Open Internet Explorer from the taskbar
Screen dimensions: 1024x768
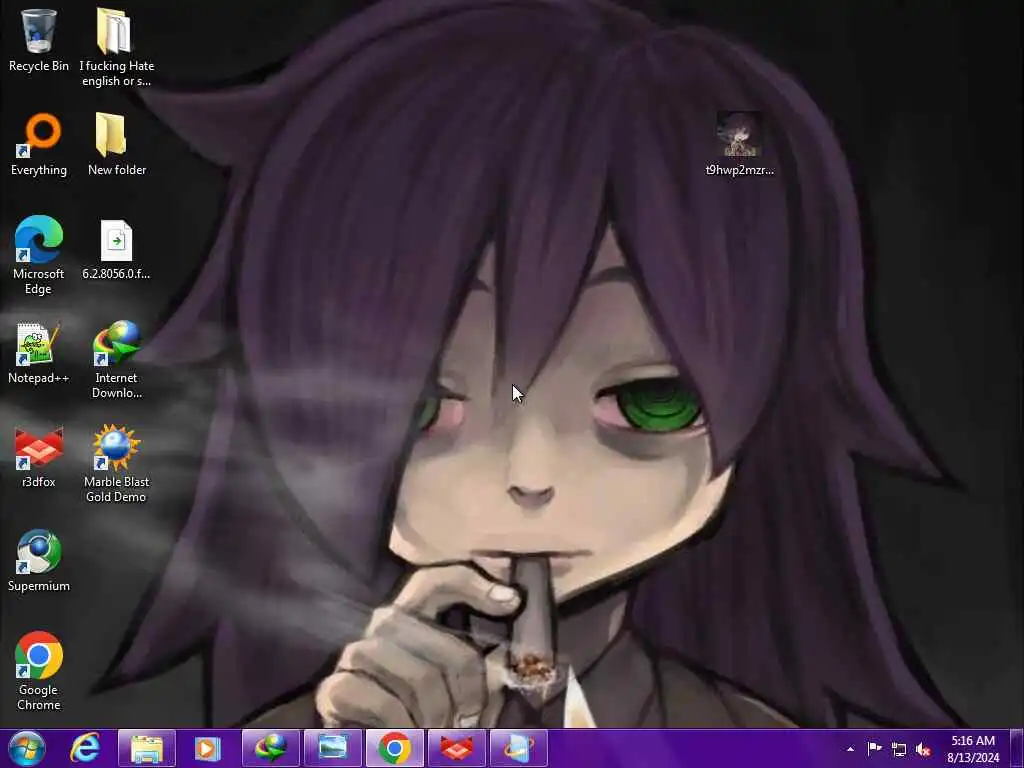(x=85, y=748)
